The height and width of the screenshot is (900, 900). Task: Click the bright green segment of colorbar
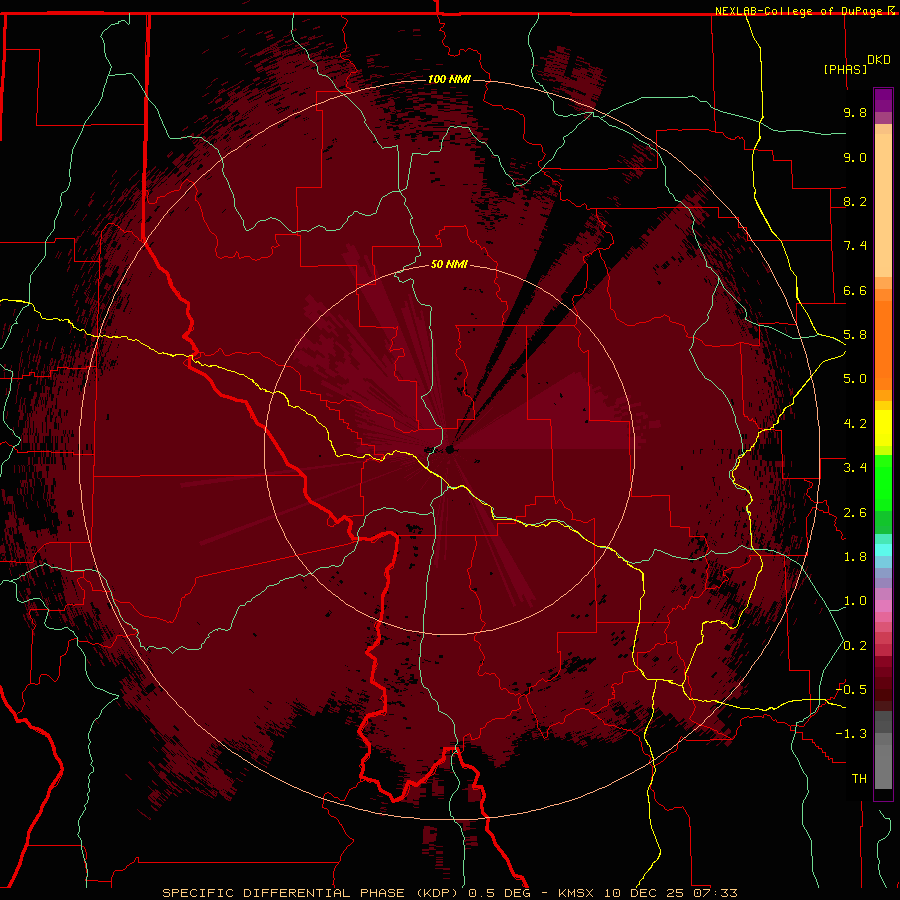coord(883,482)
